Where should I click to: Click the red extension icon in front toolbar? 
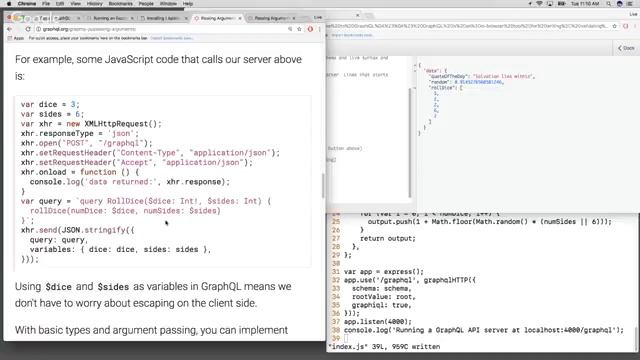(310, 29)
